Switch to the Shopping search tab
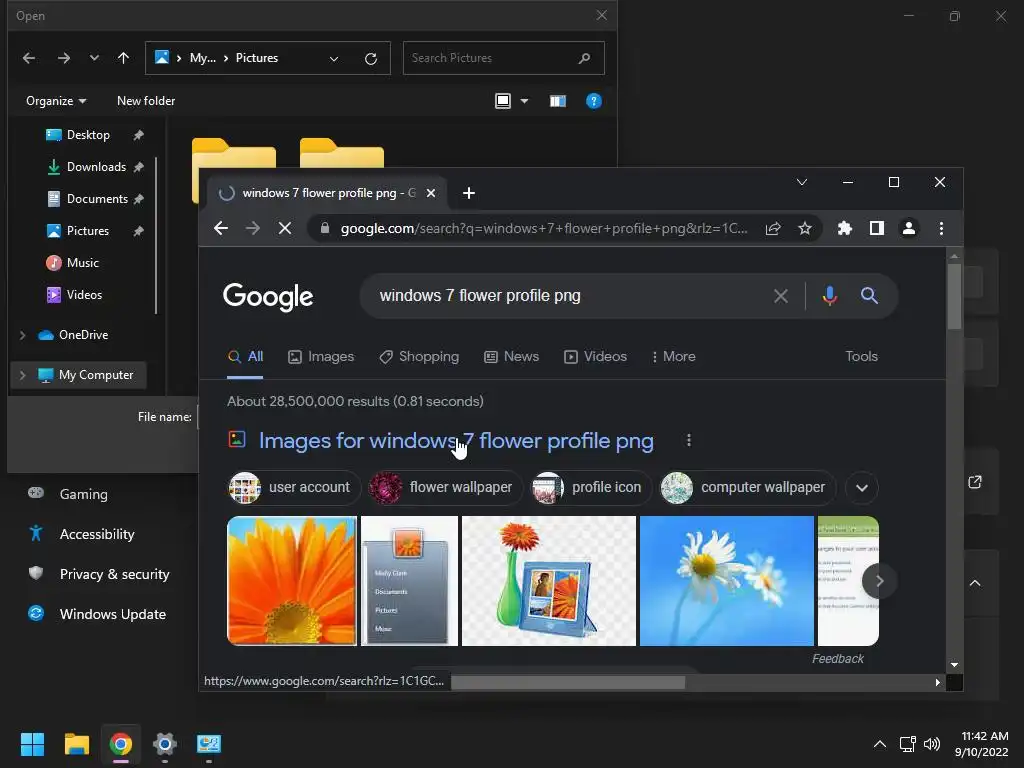 point(419,357)
